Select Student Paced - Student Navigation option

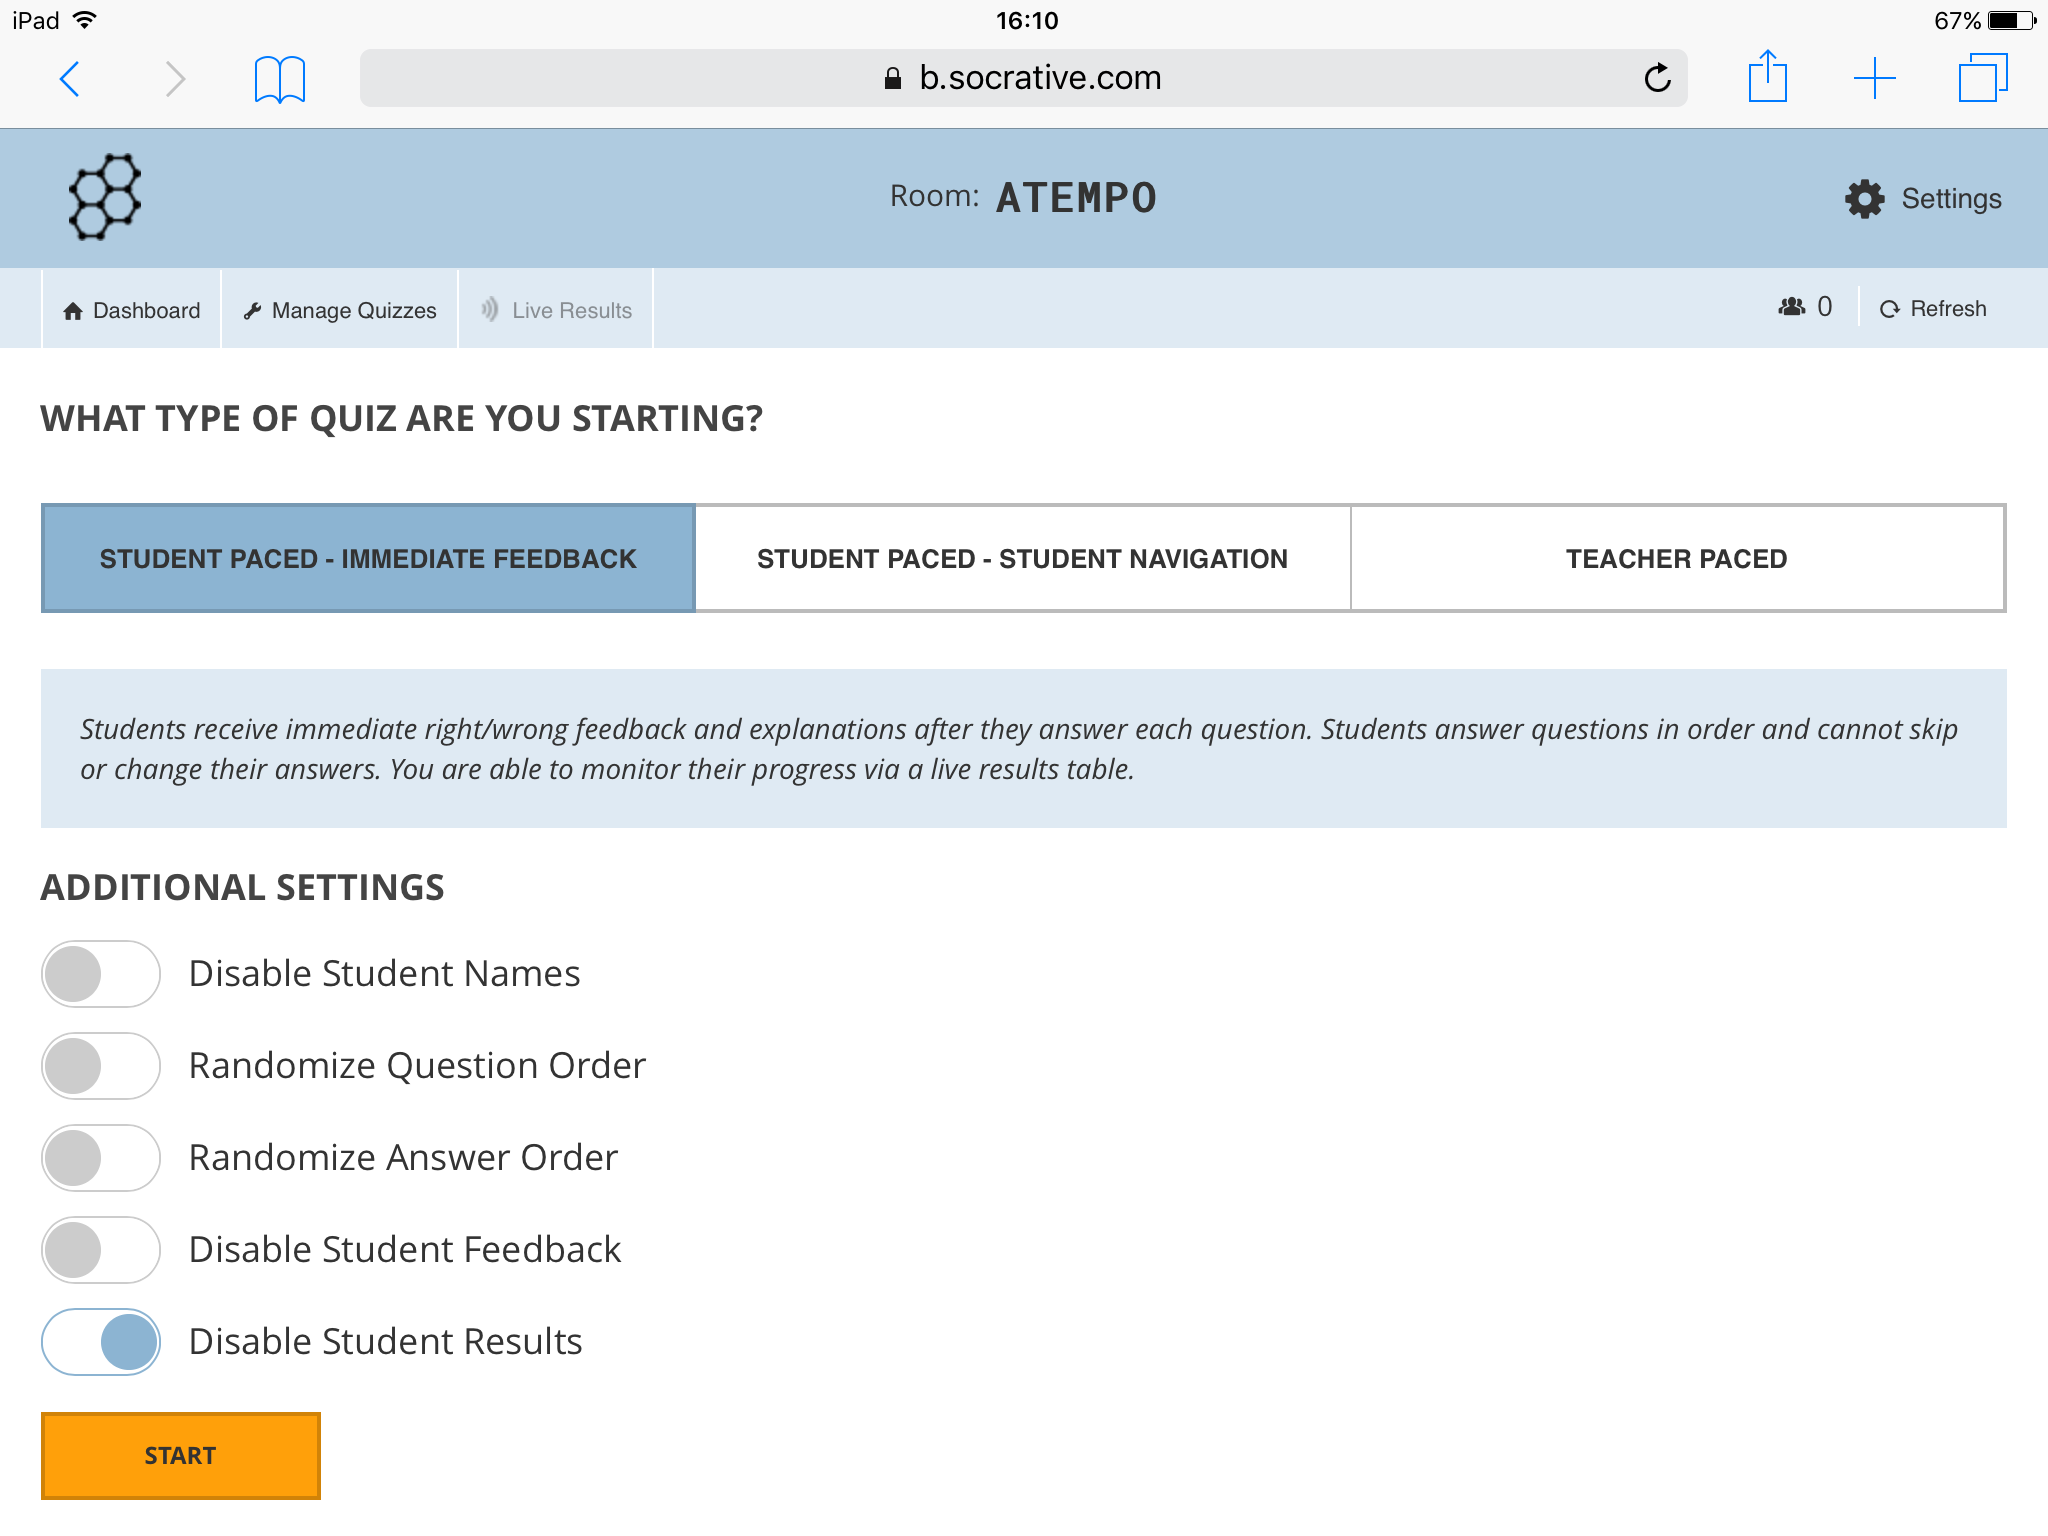tap(1022, 558)
